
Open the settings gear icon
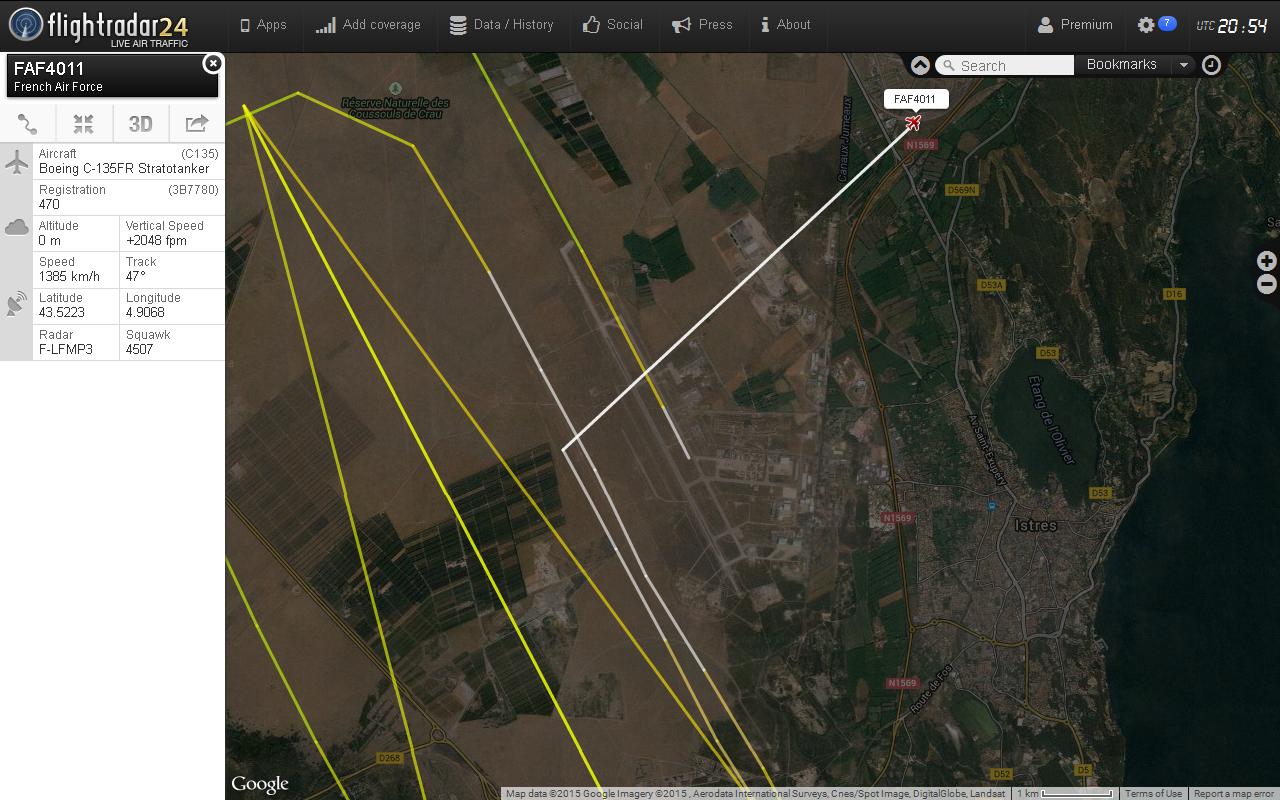pos(1146,25)
